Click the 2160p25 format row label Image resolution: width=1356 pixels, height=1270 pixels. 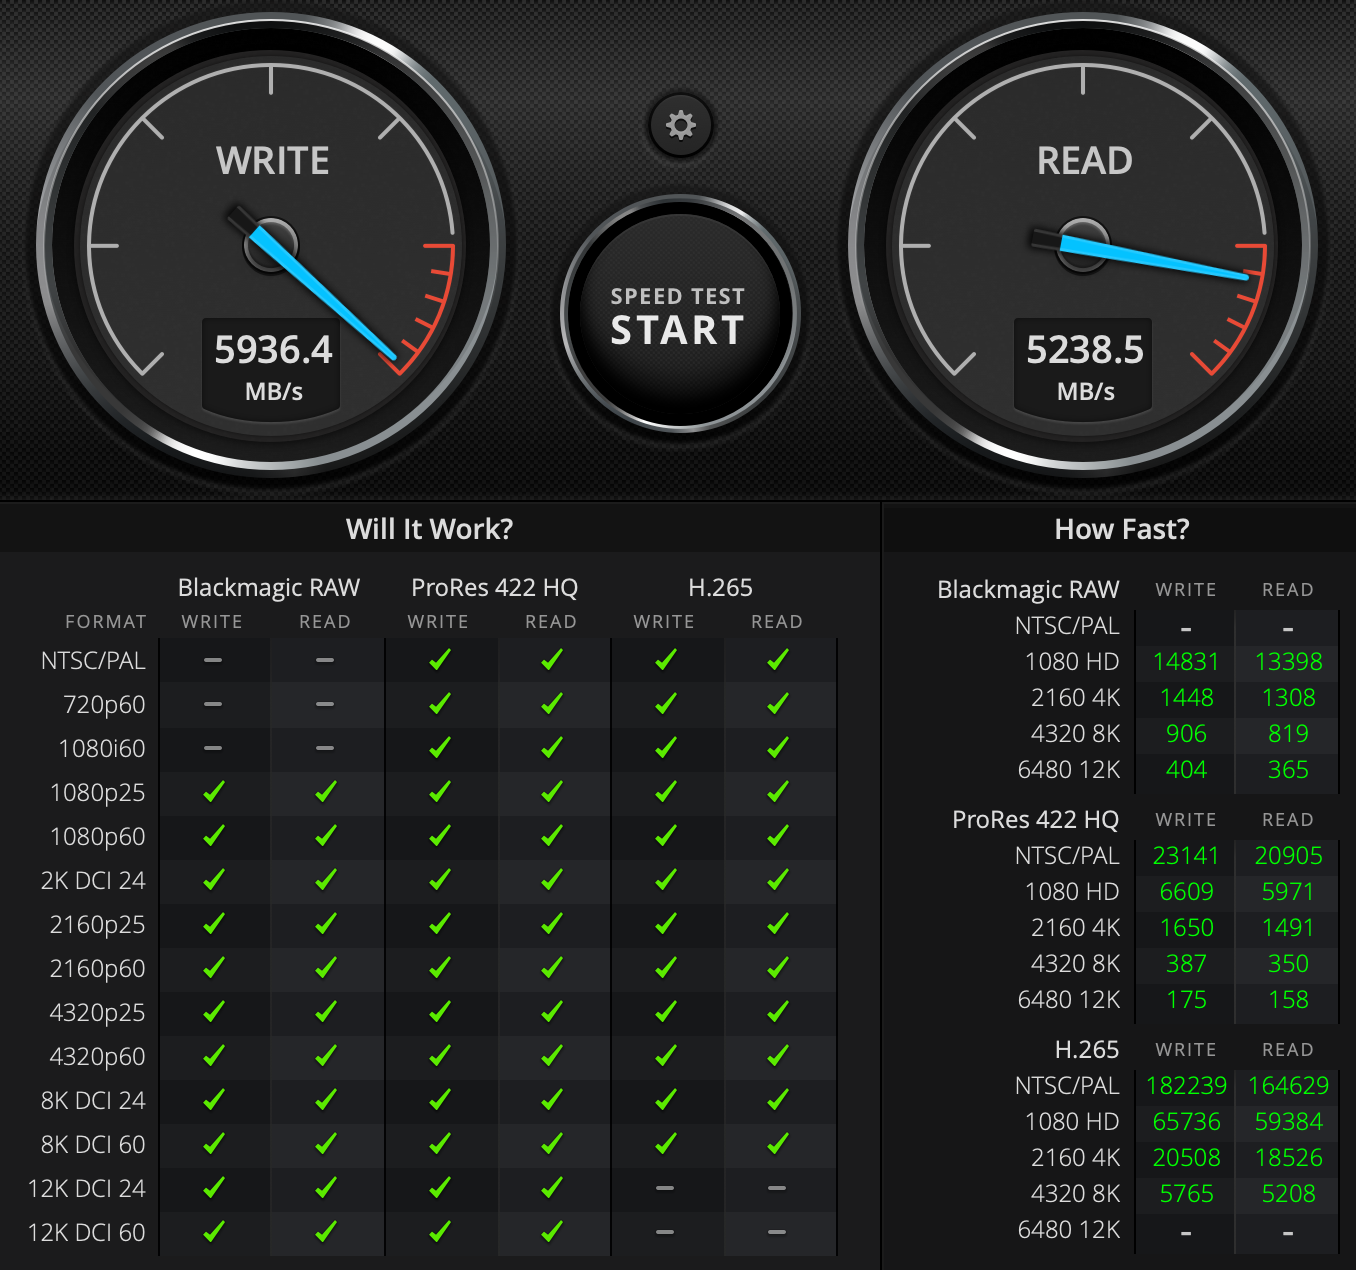(x=98, y=925)
